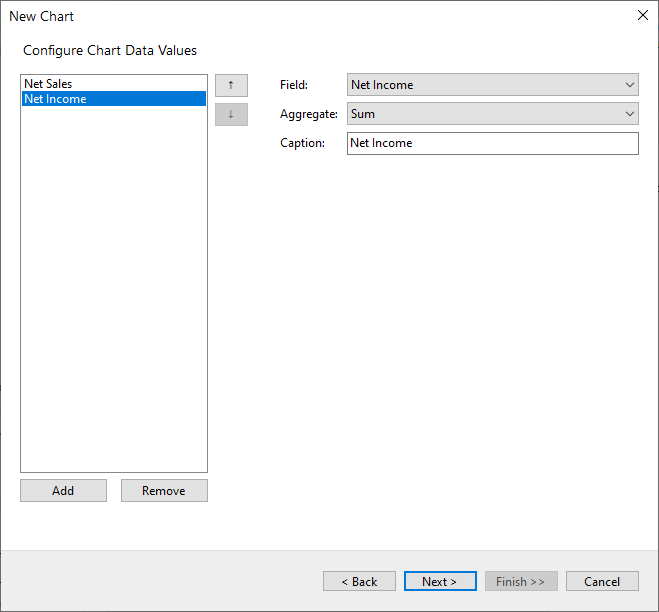Close the New Chart dialog
The height and width of the screenshot is (612, 659).
643,16
